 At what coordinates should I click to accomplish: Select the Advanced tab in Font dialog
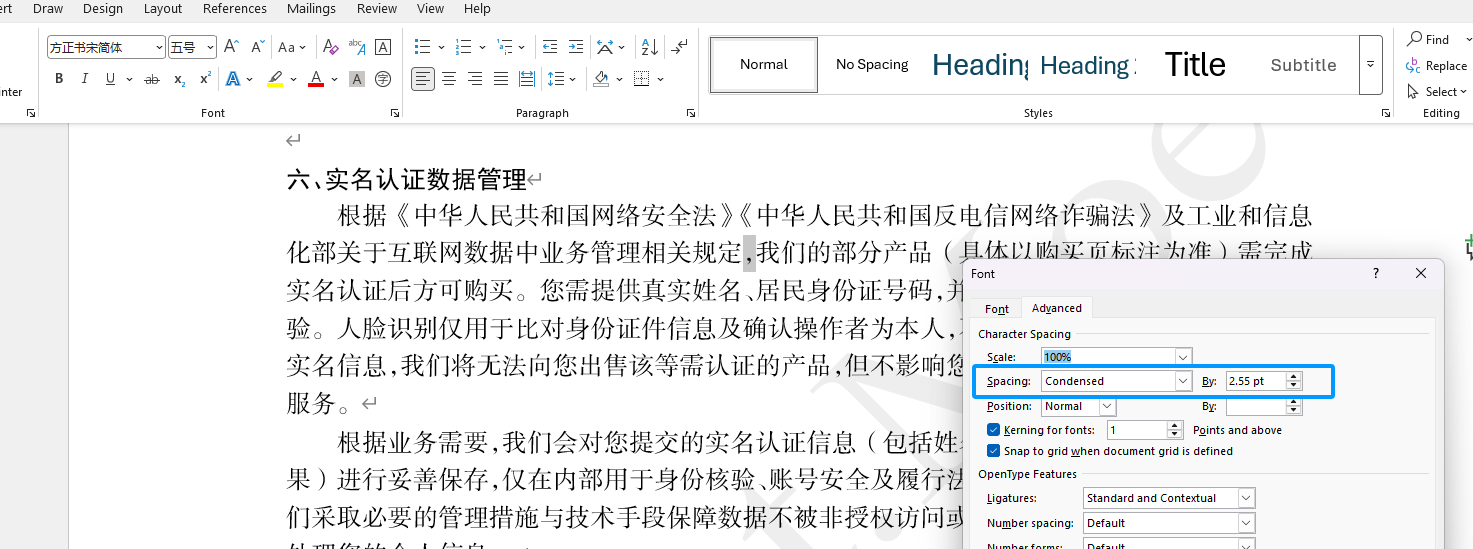click(1057, 308)
